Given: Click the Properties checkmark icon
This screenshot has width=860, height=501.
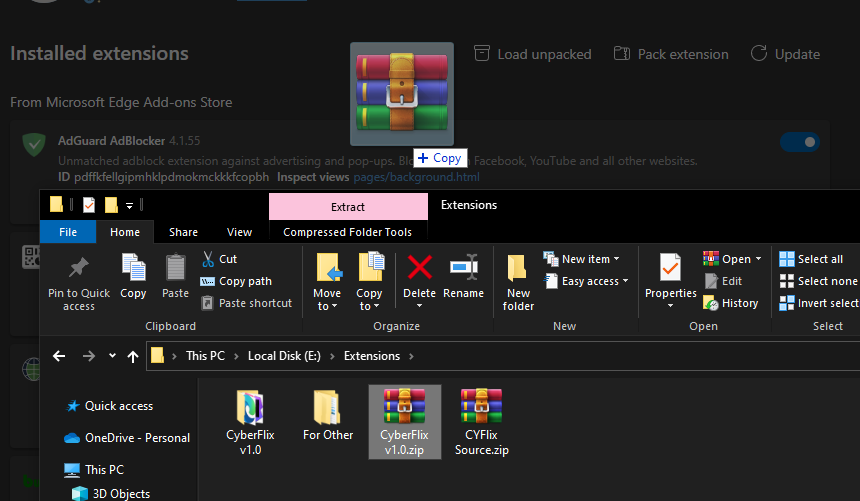Looking at the screenshot, I should 670,268.
